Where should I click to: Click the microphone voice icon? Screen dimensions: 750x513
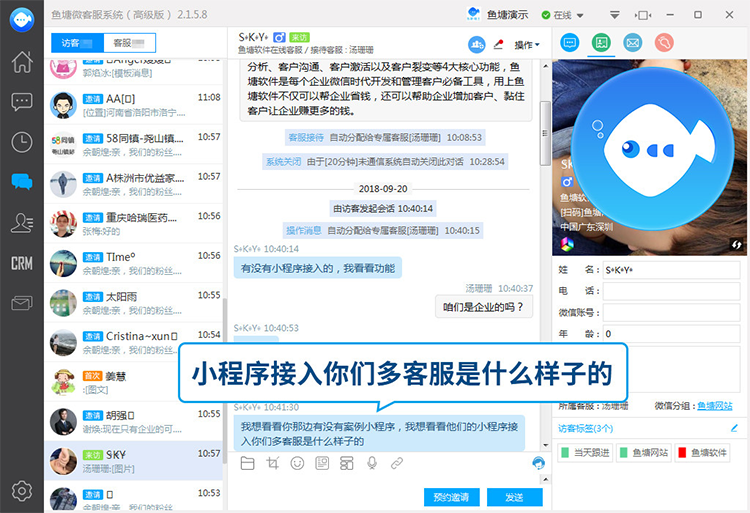(372, 463)
